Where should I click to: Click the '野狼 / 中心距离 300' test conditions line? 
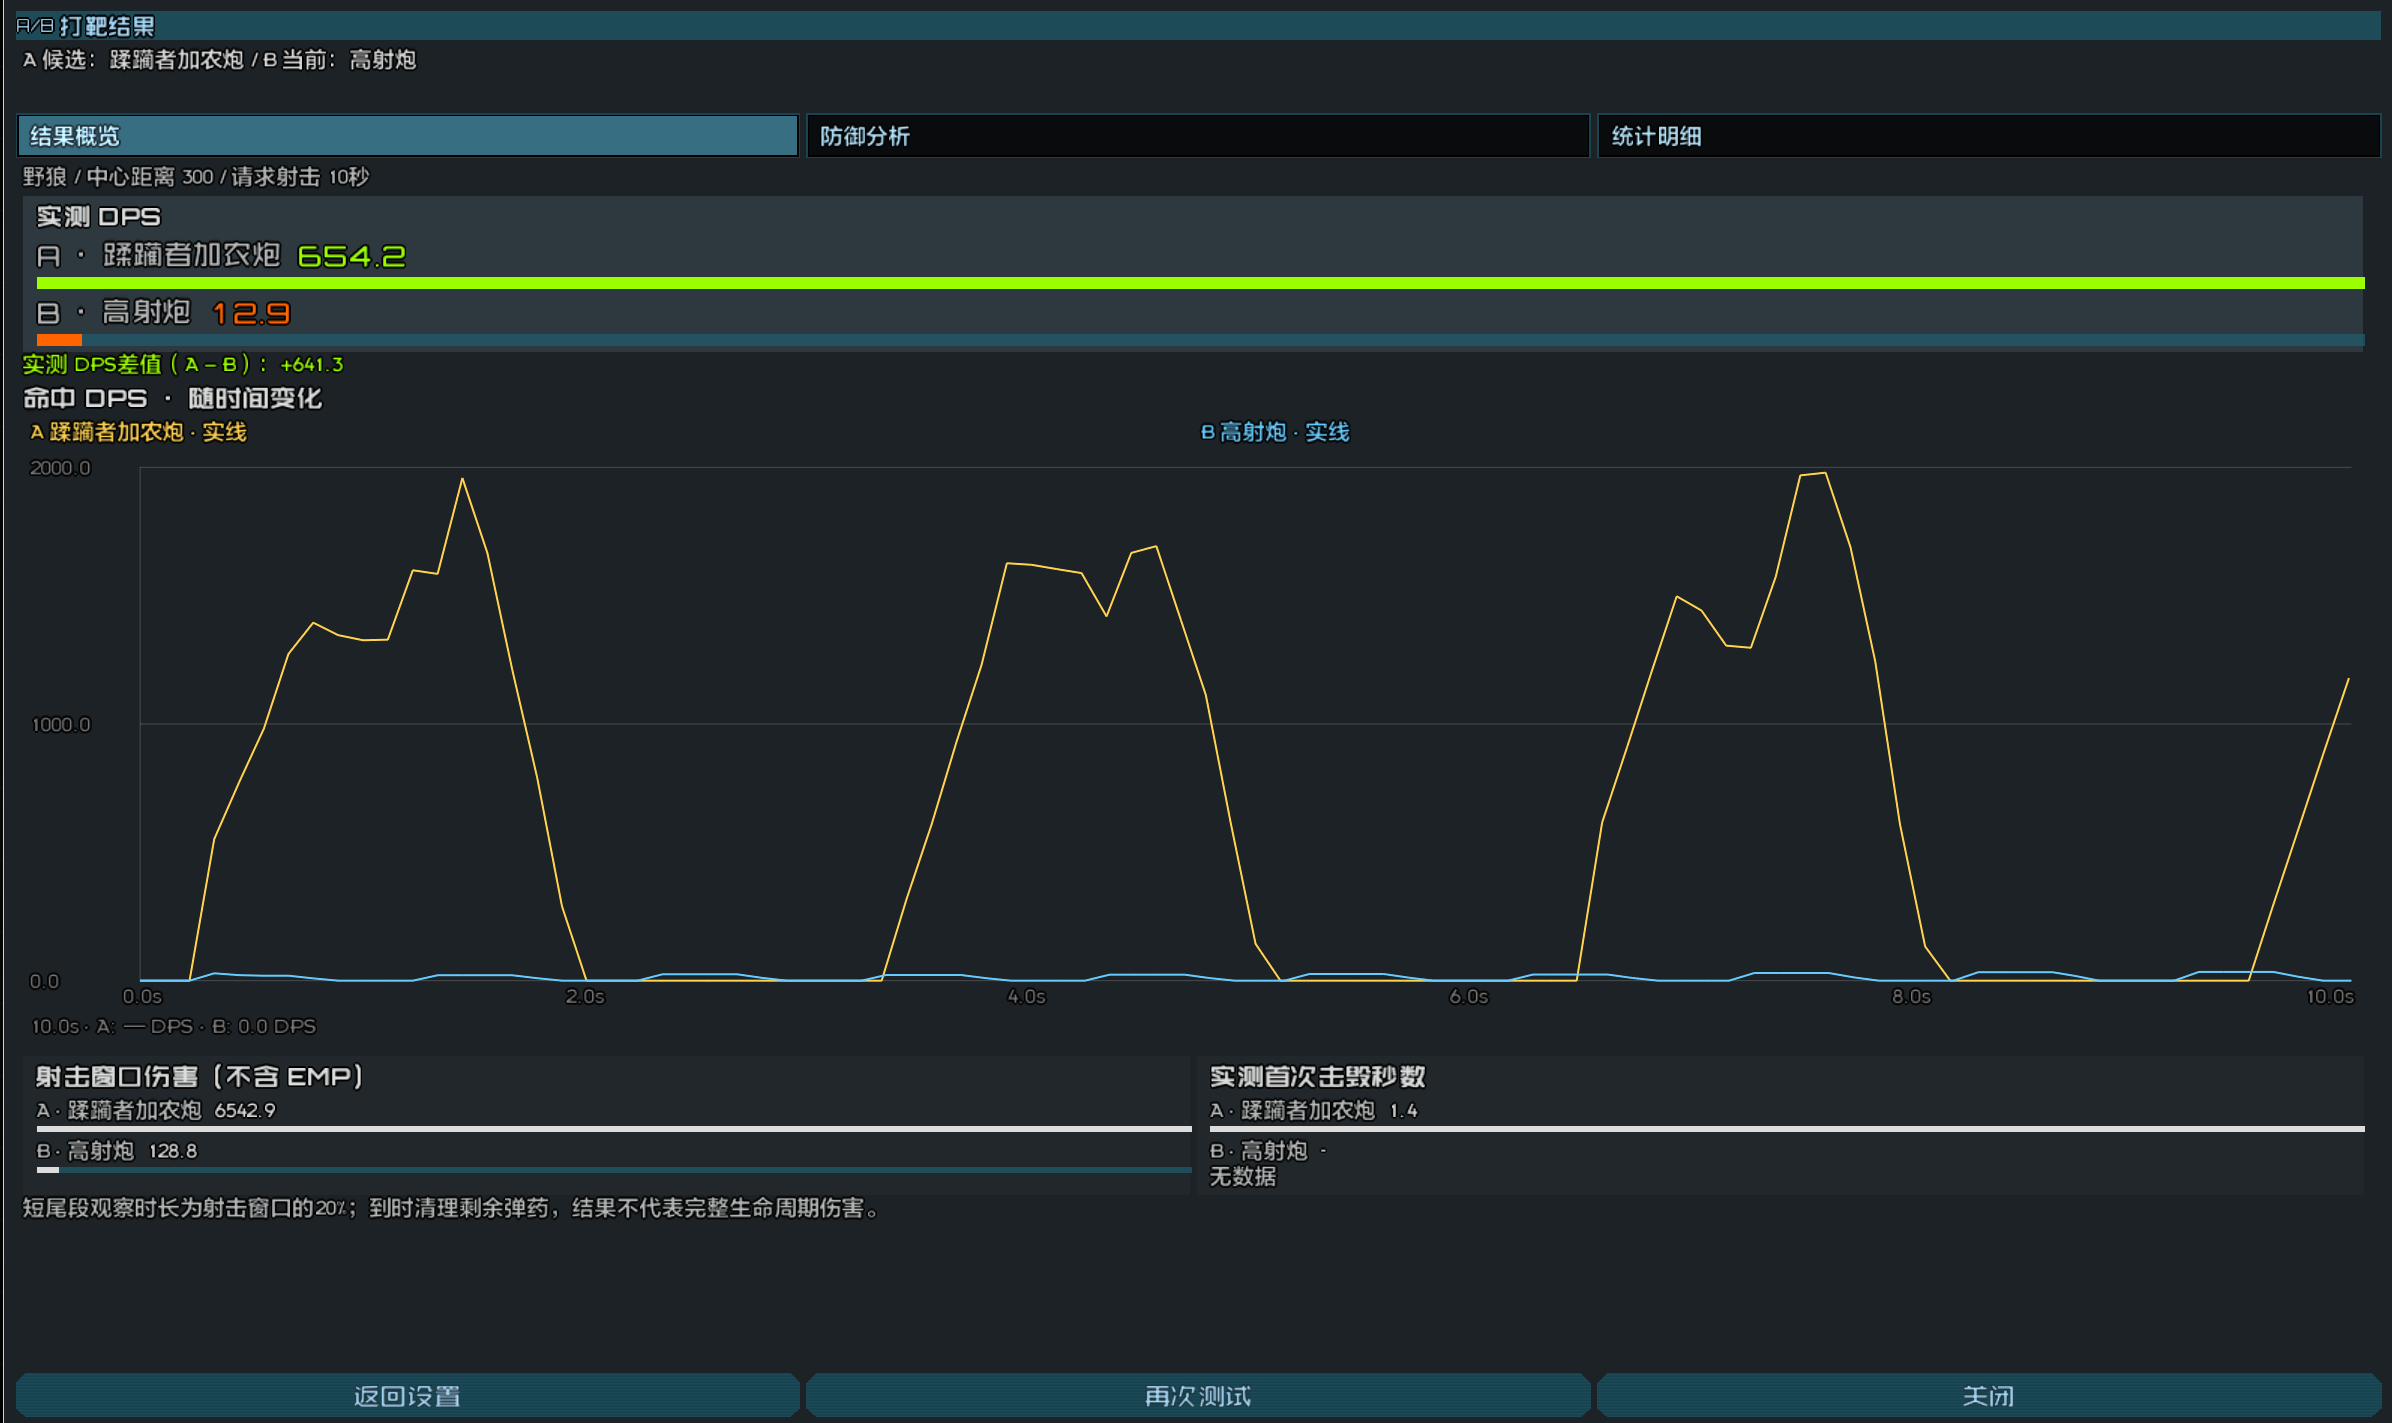pos(196,177)
